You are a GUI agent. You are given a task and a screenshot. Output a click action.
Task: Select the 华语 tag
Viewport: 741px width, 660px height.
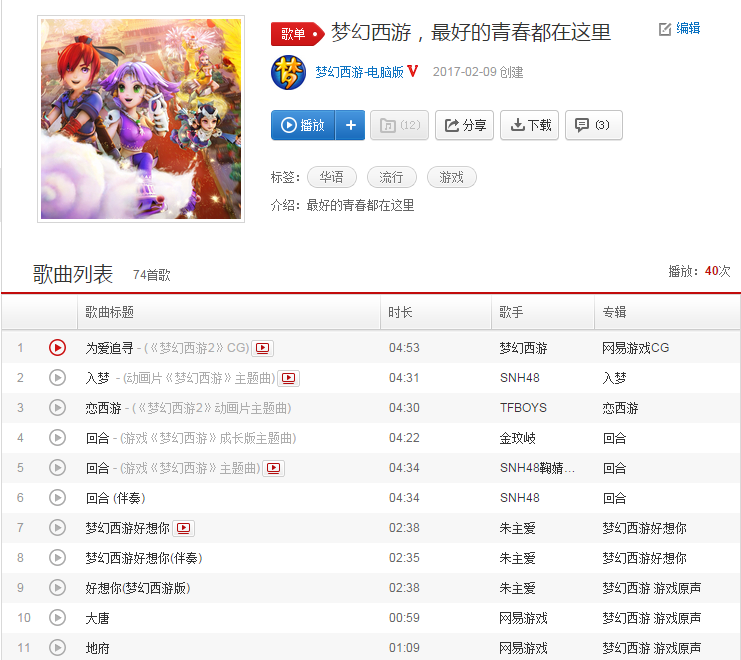[x=332, y=177]
